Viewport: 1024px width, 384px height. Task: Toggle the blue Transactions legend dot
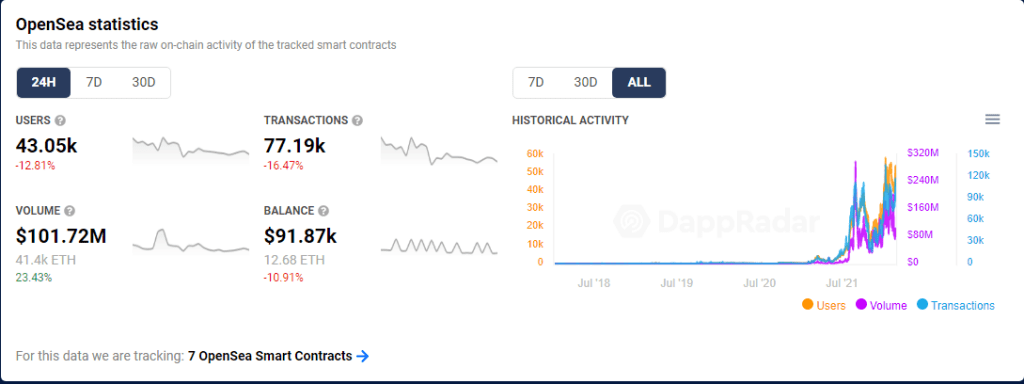click(x=921, y=305)
